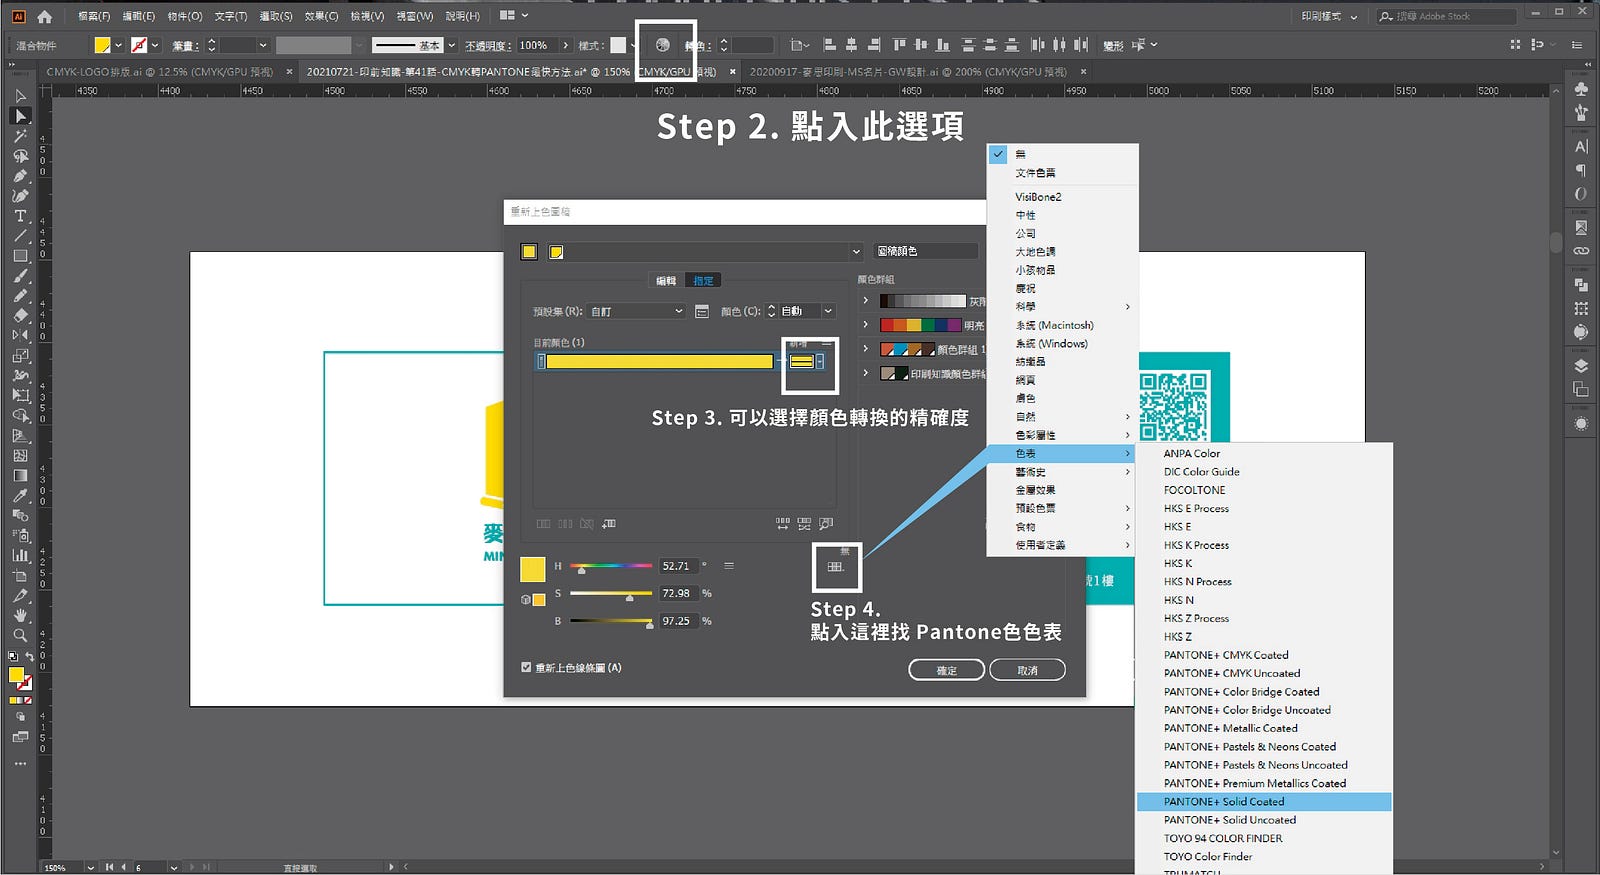Open the Layers panel icon
The width and height of the screenshot is (1600, 875).
(1581, 366)
